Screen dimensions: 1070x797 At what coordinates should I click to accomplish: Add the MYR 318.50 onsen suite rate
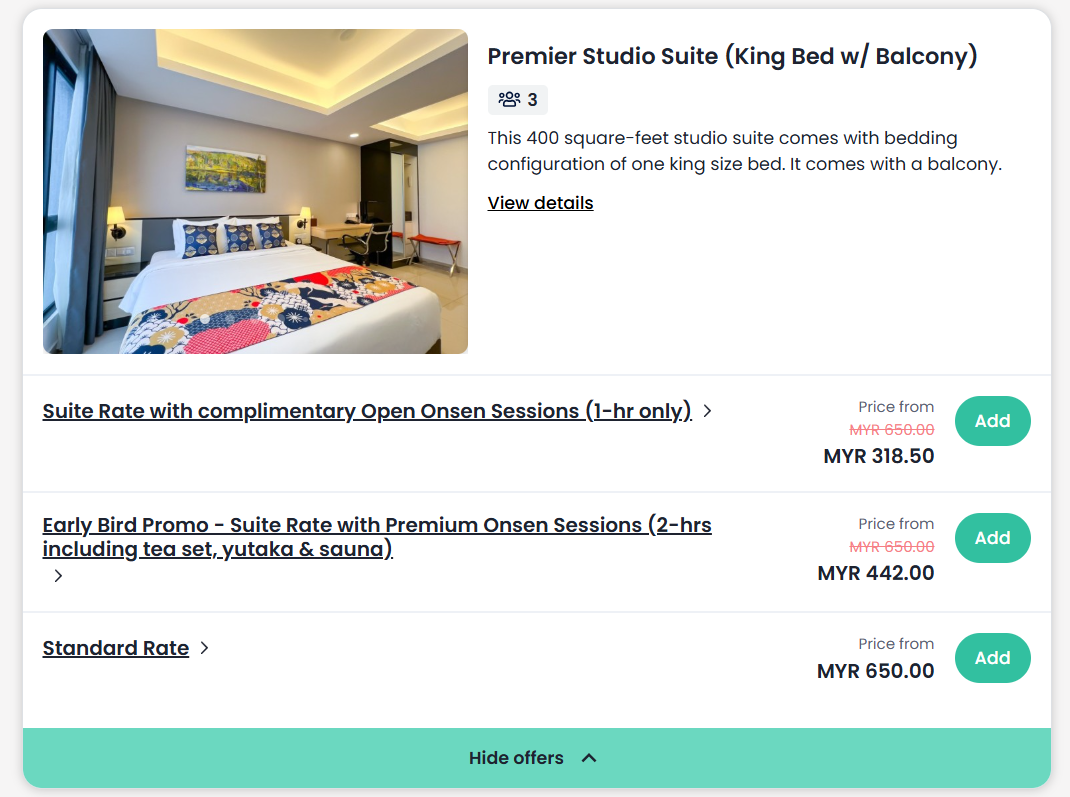tap(992, 421)
